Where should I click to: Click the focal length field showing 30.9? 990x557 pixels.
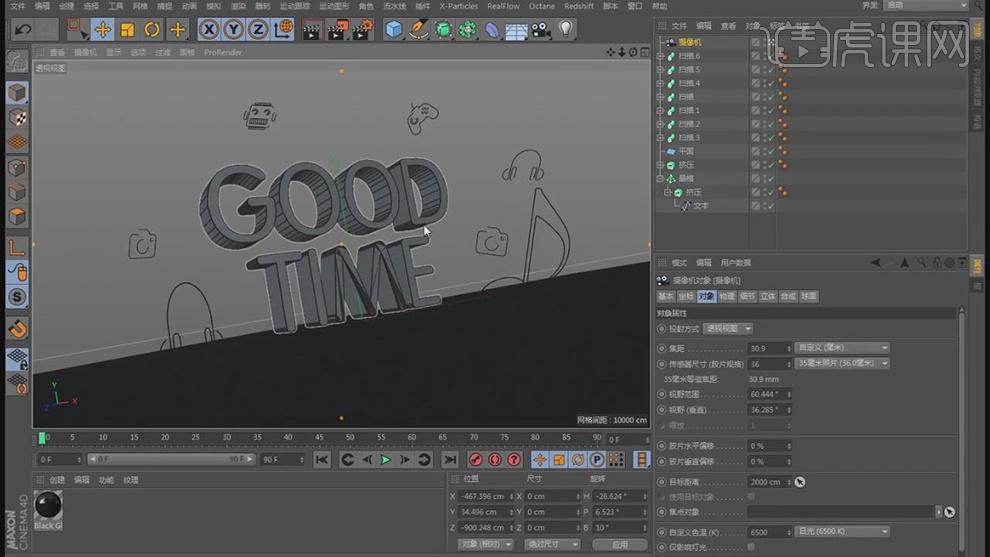click(768, 349)
